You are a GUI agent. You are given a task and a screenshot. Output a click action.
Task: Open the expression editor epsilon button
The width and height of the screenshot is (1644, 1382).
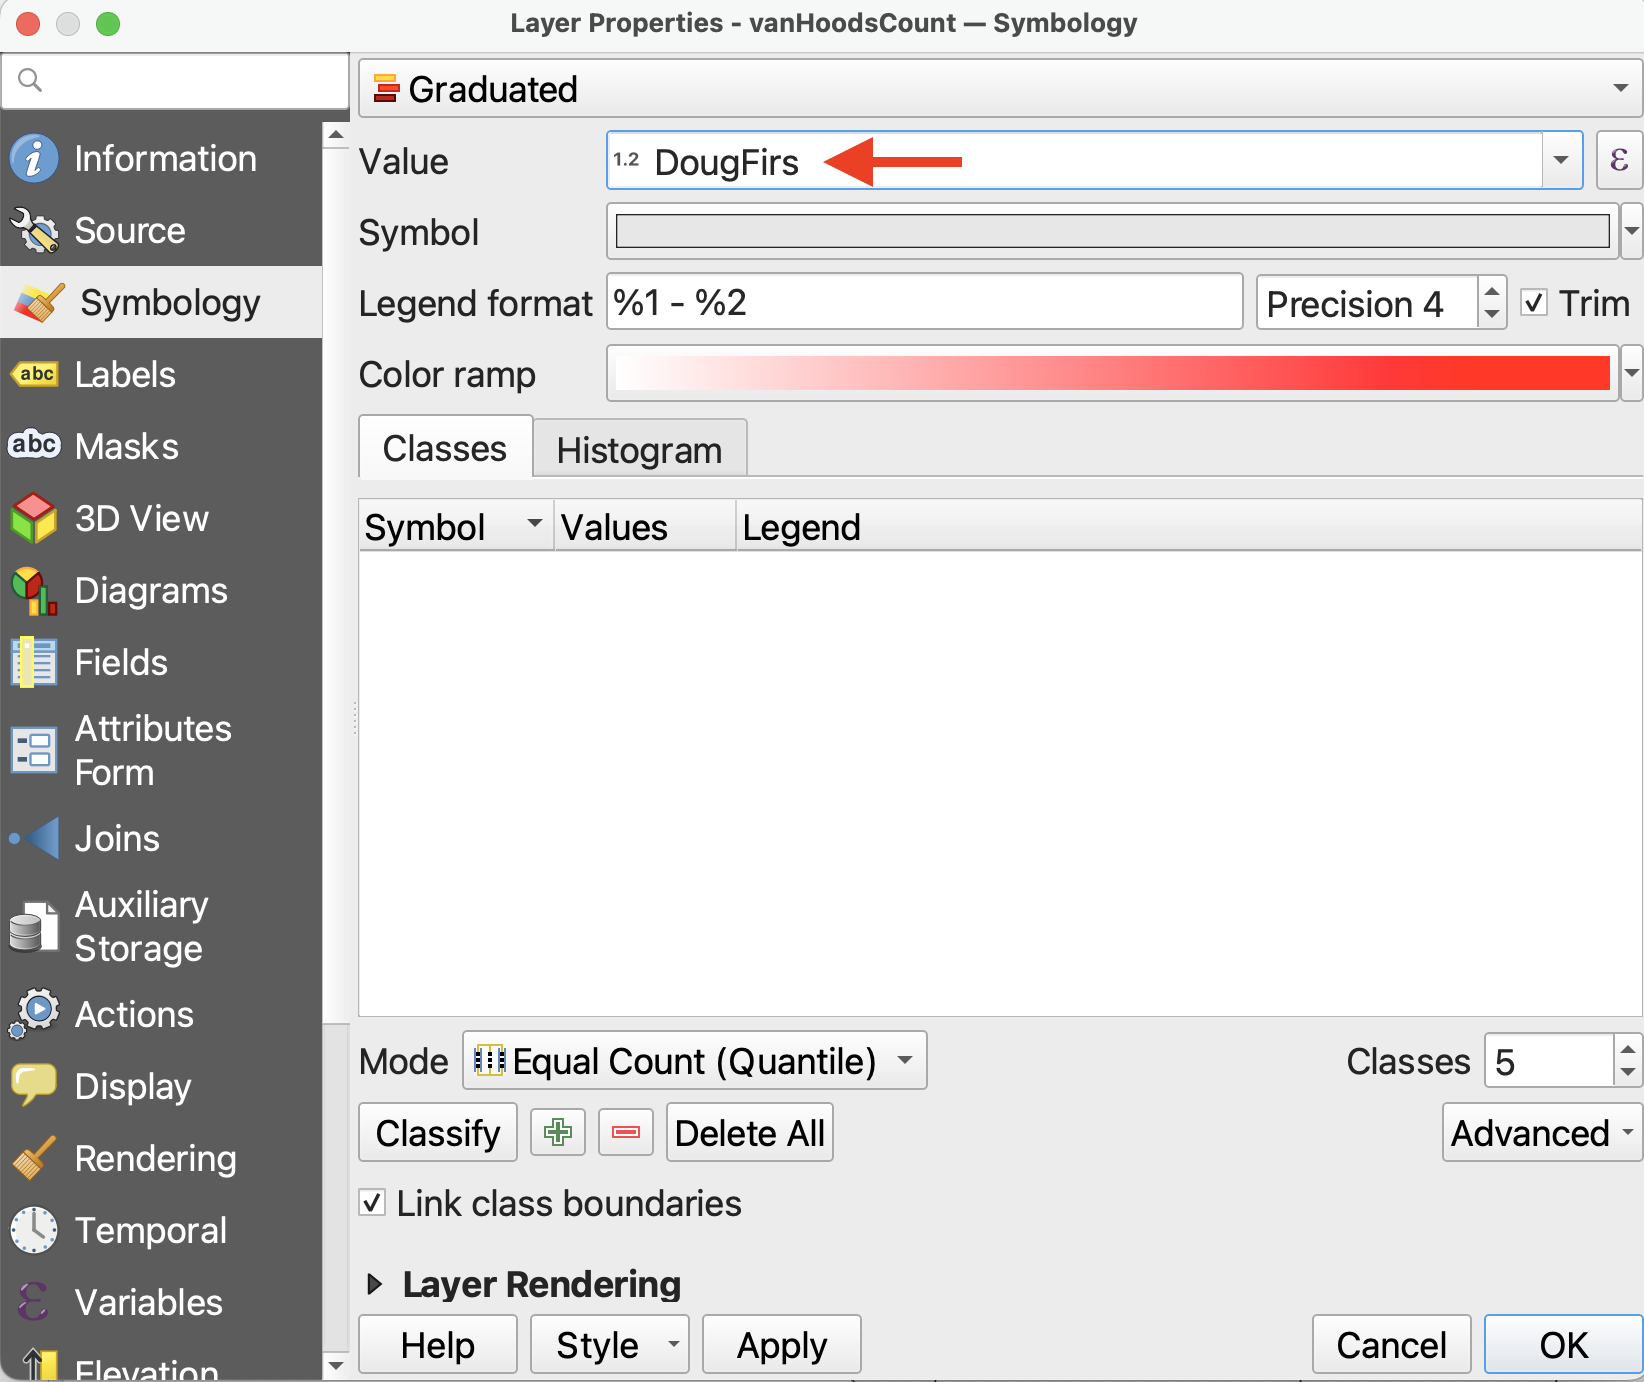1618,160
